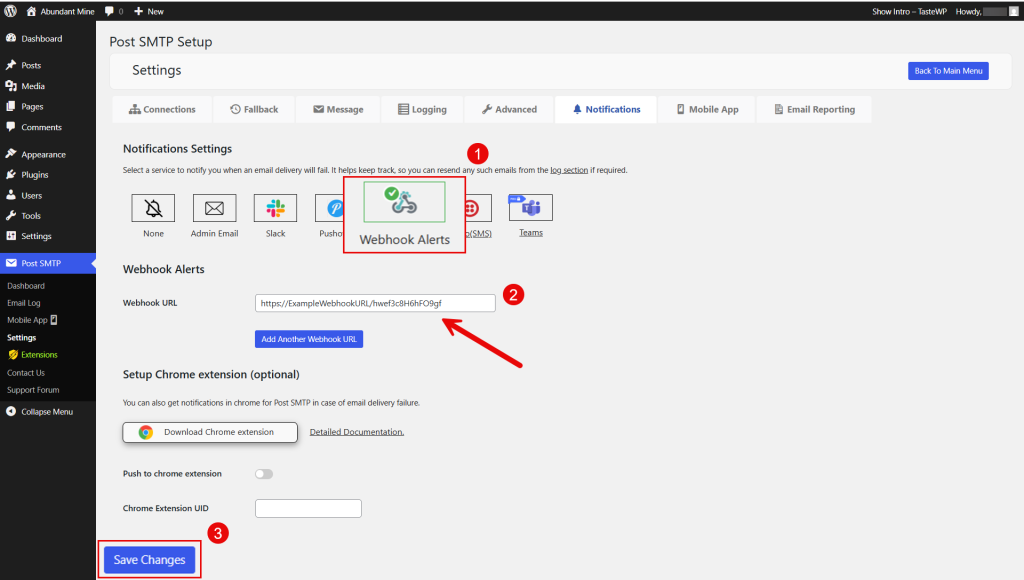Select the Slack notification icon

(x=275, y=208)
